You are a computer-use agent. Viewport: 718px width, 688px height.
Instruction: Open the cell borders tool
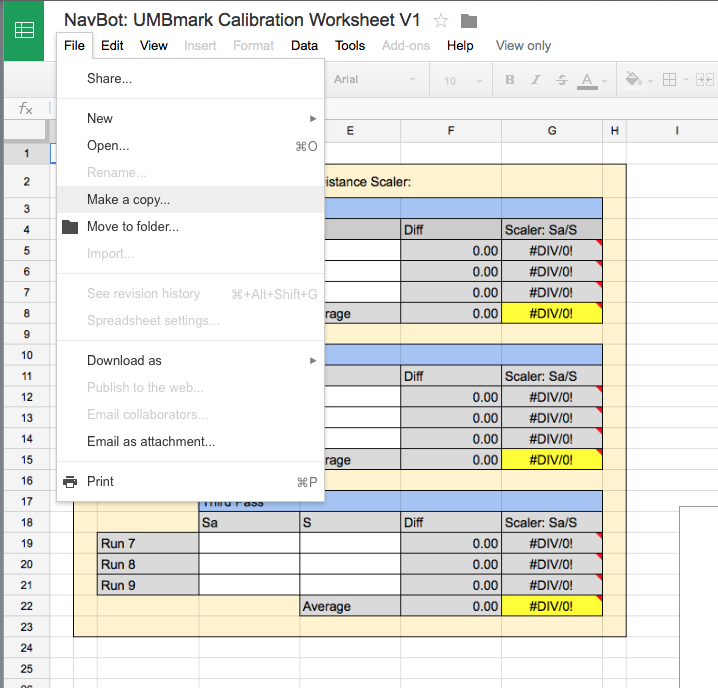[670, 80]
